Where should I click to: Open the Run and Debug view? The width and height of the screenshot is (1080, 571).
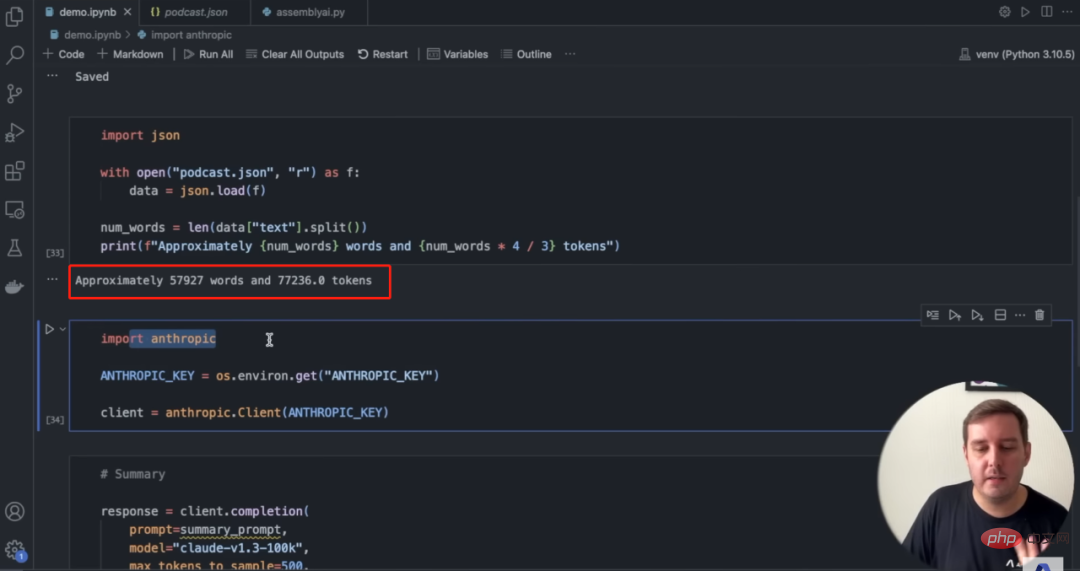14,132
